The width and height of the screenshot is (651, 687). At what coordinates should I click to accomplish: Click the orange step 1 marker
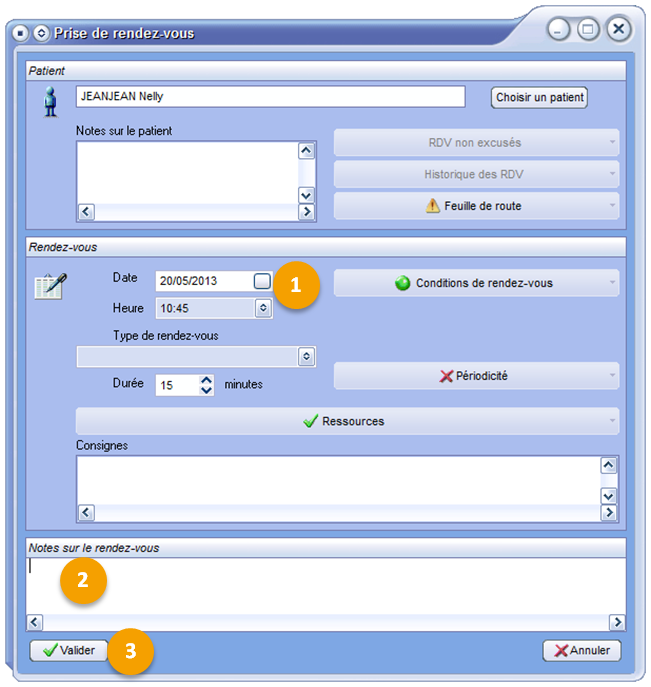pos(295,284)
